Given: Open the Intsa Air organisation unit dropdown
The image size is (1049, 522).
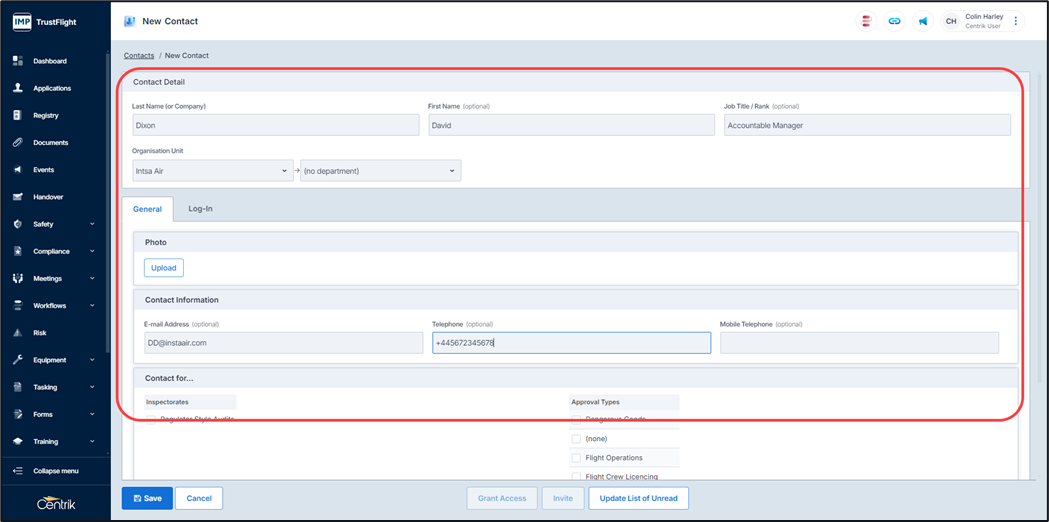Looking at the screenshot, I should [x=212, y=171].
